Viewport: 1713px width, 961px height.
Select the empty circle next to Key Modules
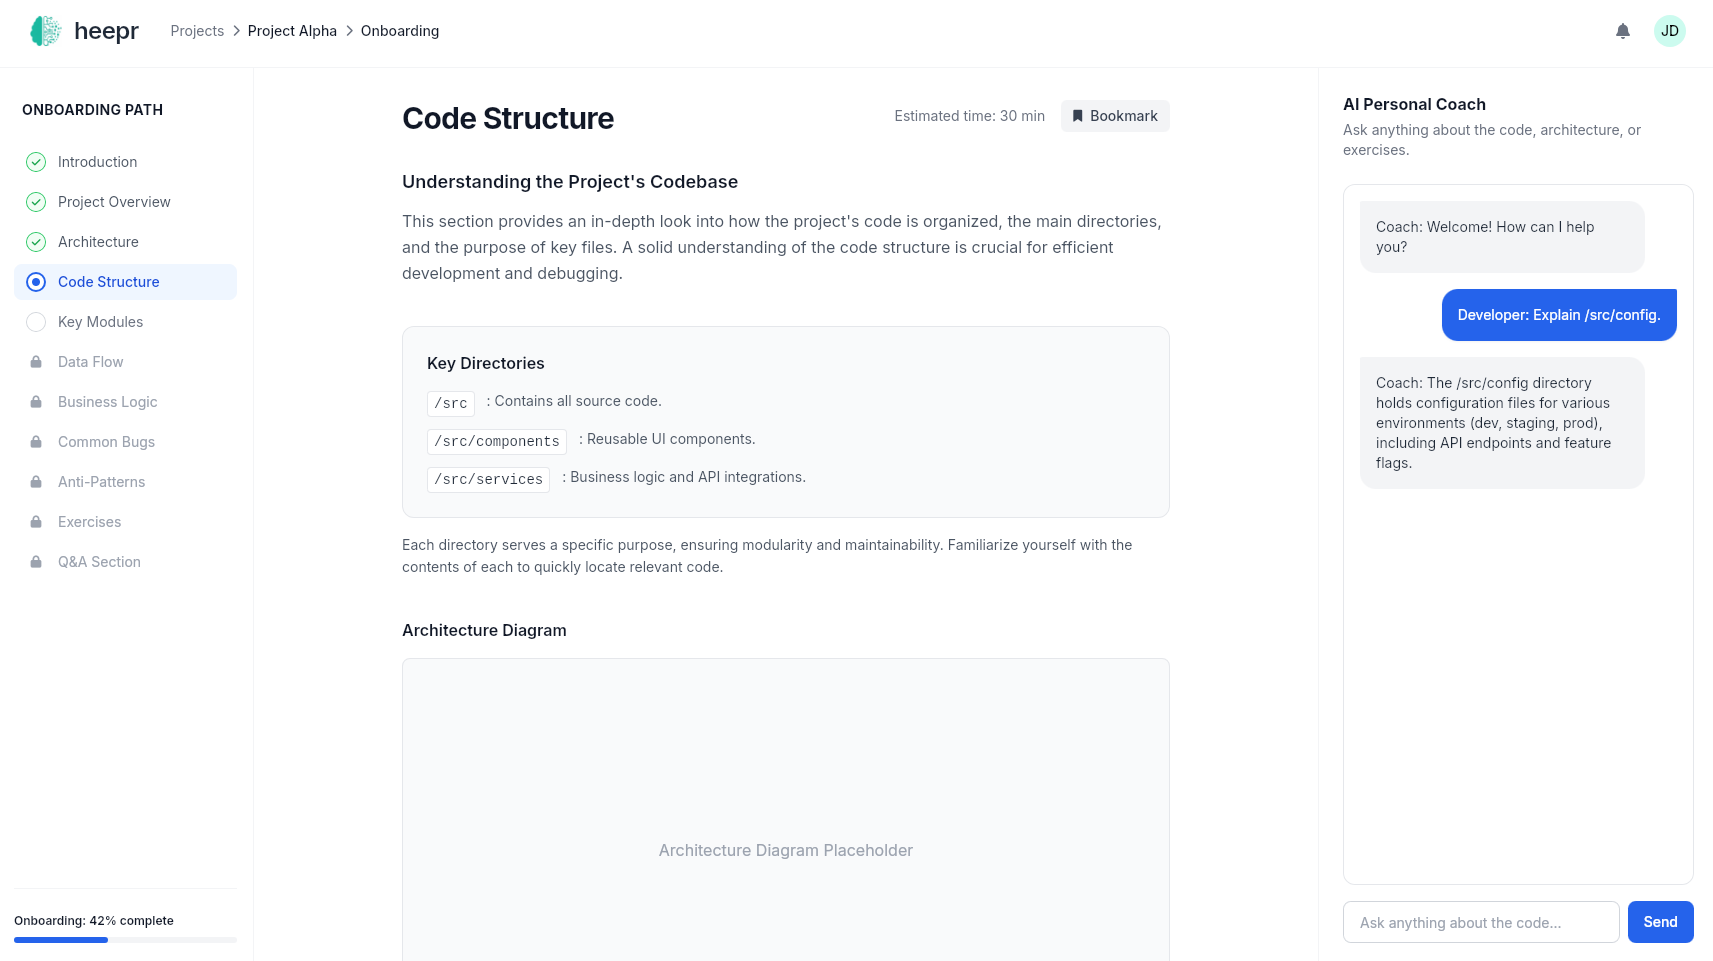click(36, 321)
